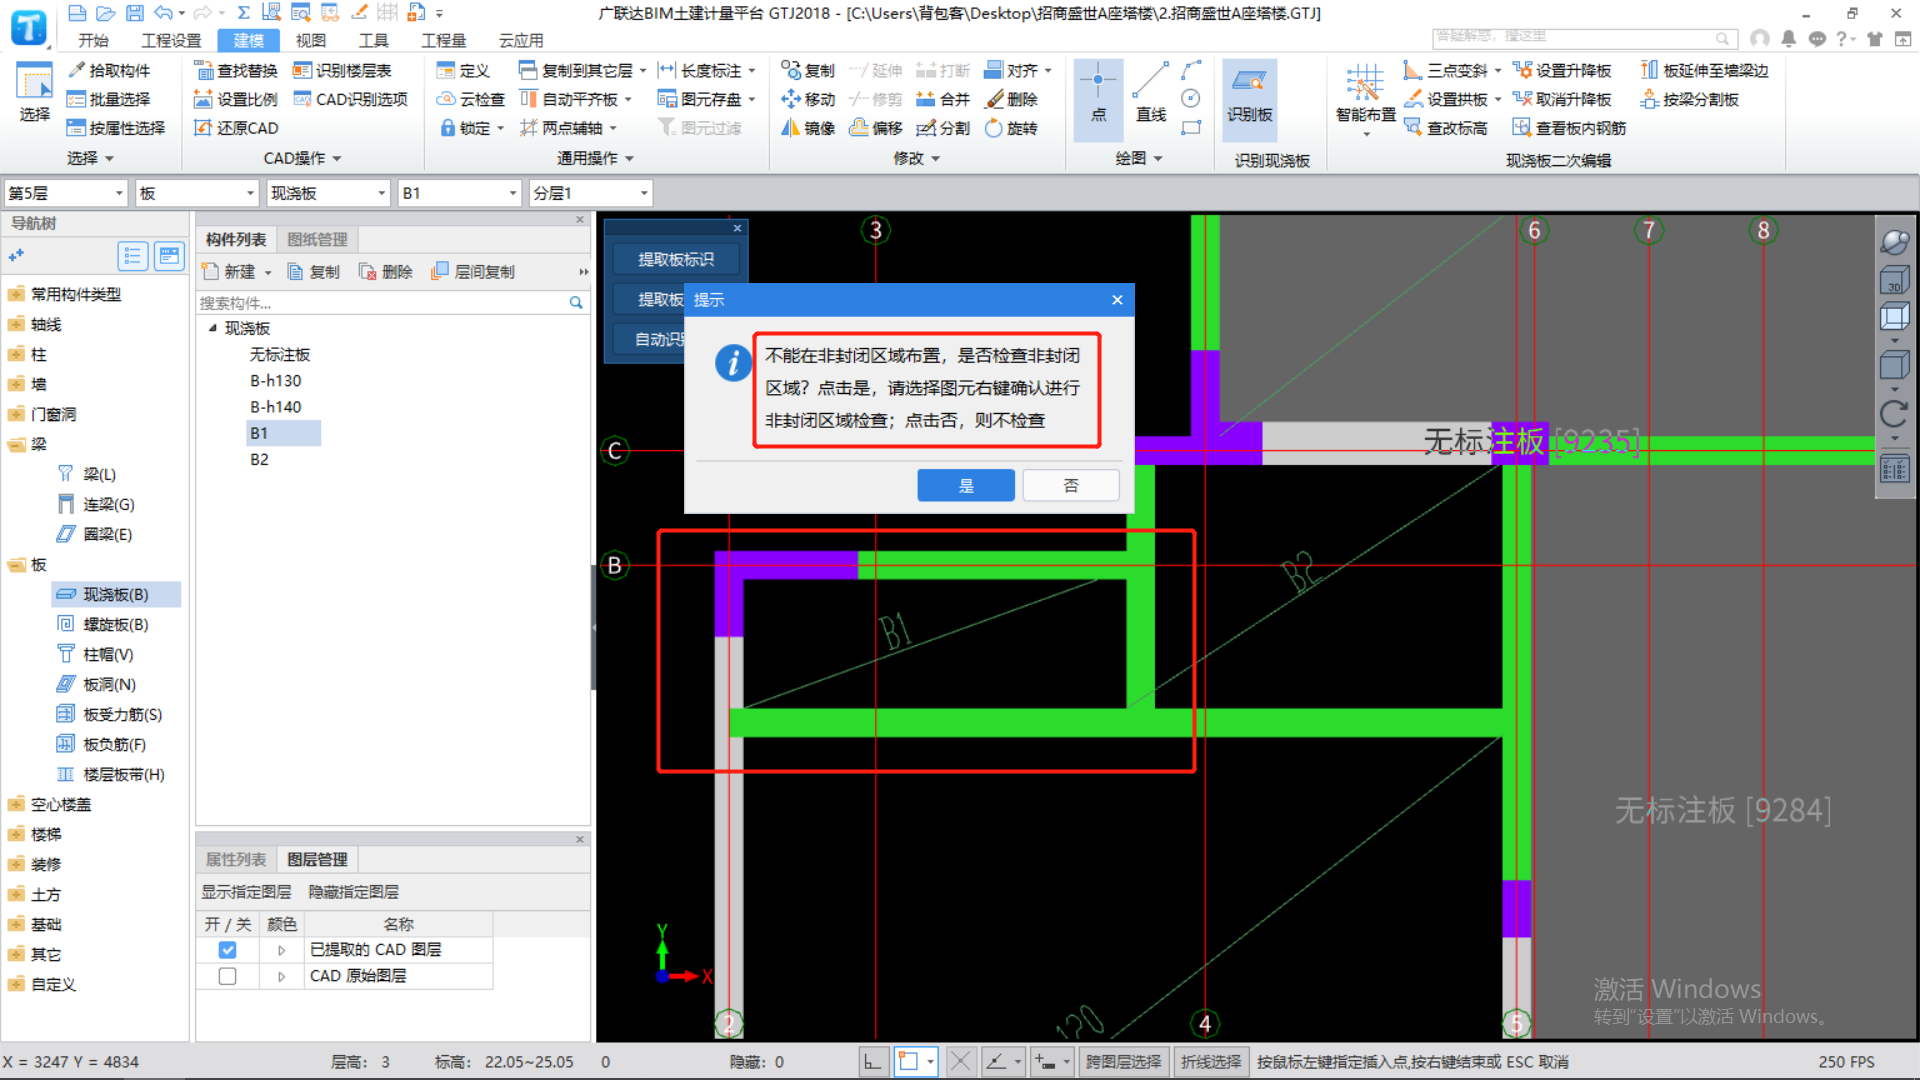The height and width of the screenshot is (1080, 1920).
Task: Switch to the 属性列表 tab
Action: 236,859
